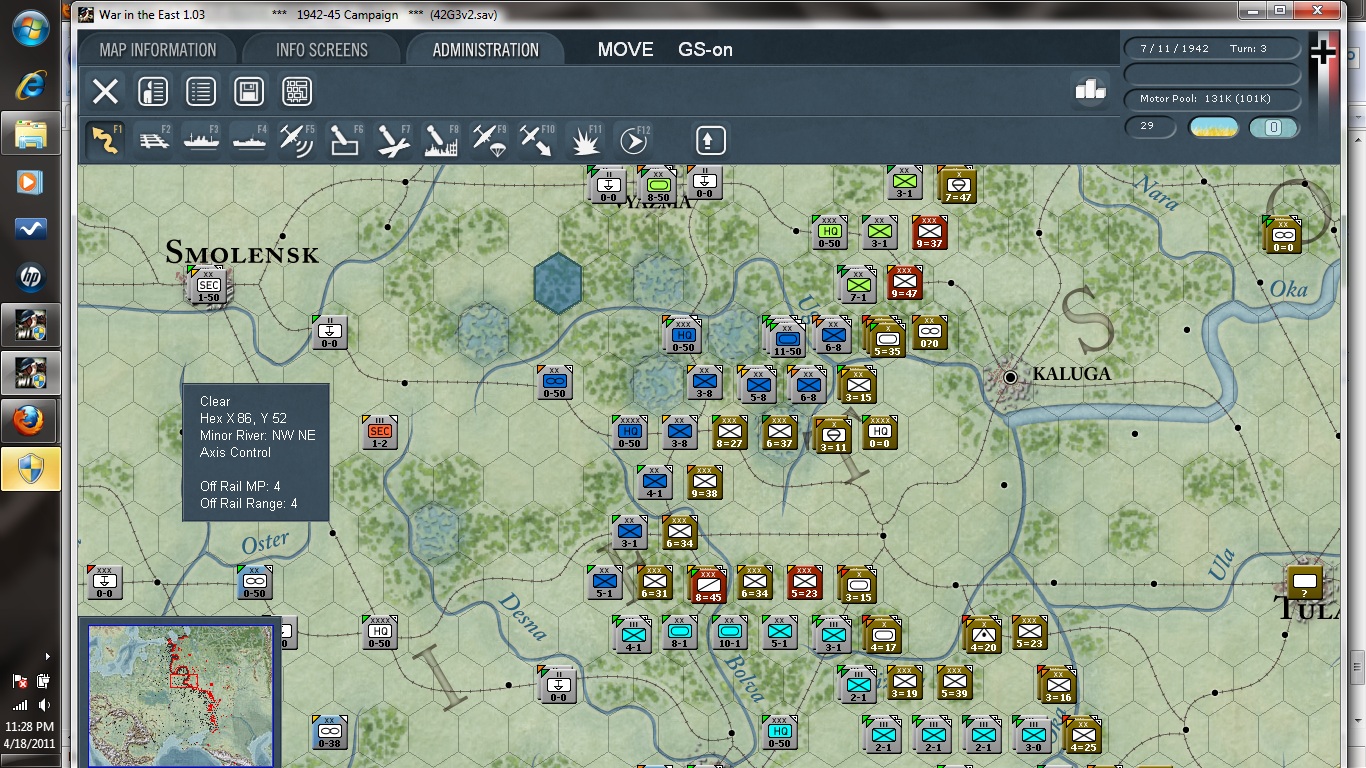Open the report icon with person and list
This screenshot has height=768, width=1366.
tap(152, 92)
